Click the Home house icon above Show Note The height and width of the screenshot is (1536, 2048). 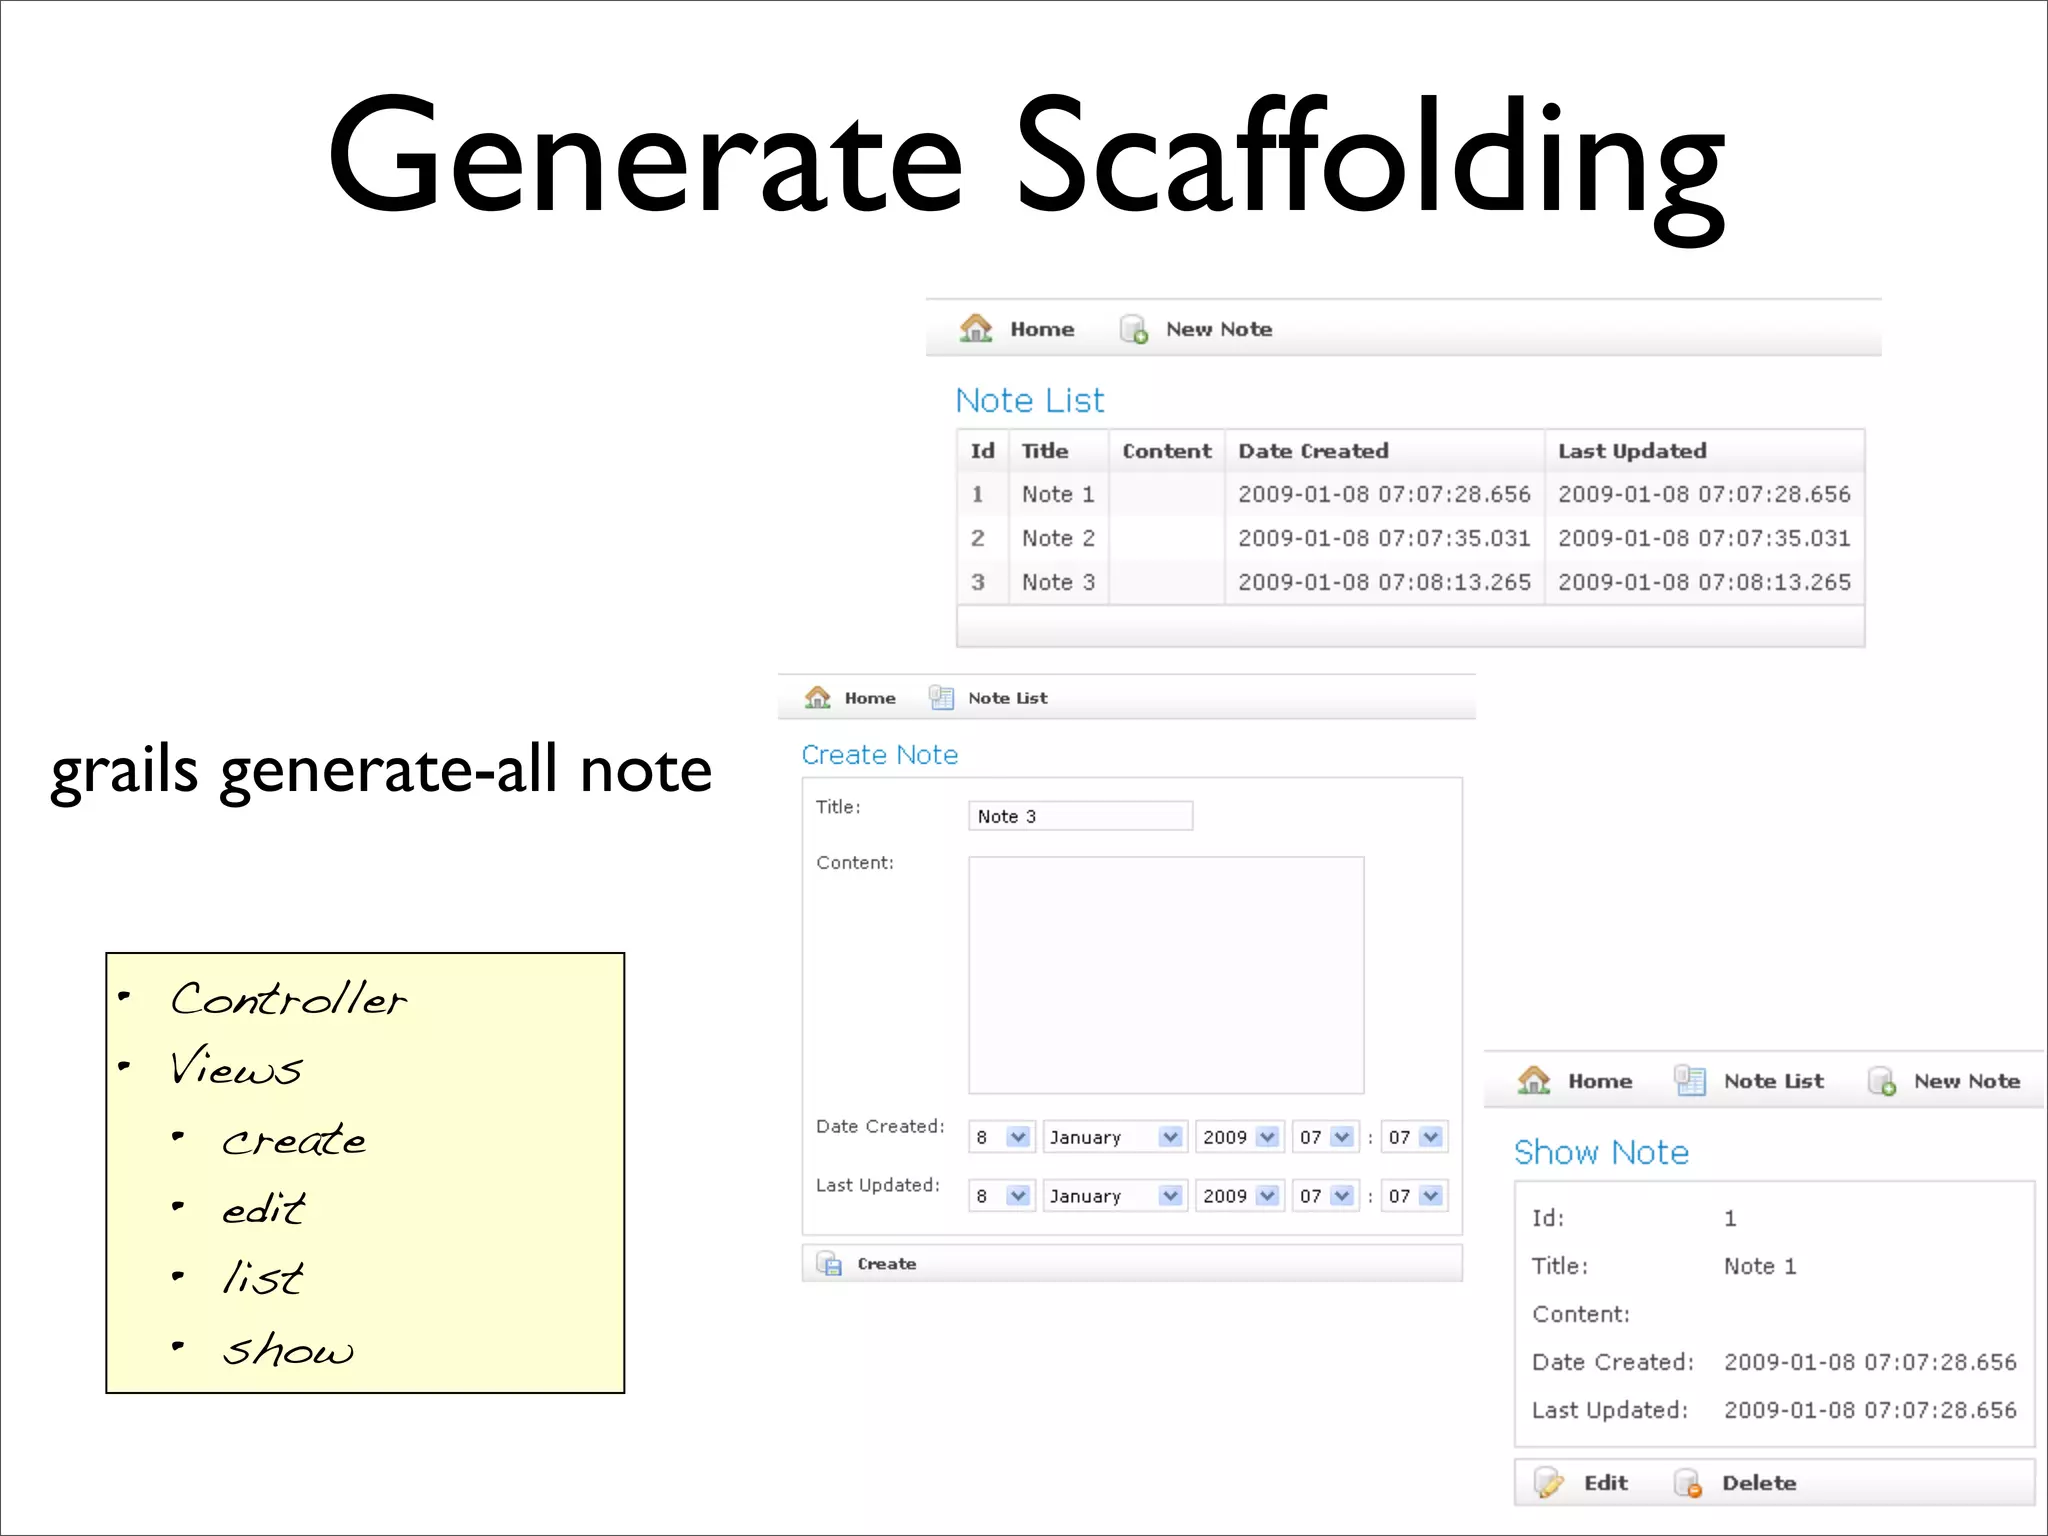click(1533, 1081)
